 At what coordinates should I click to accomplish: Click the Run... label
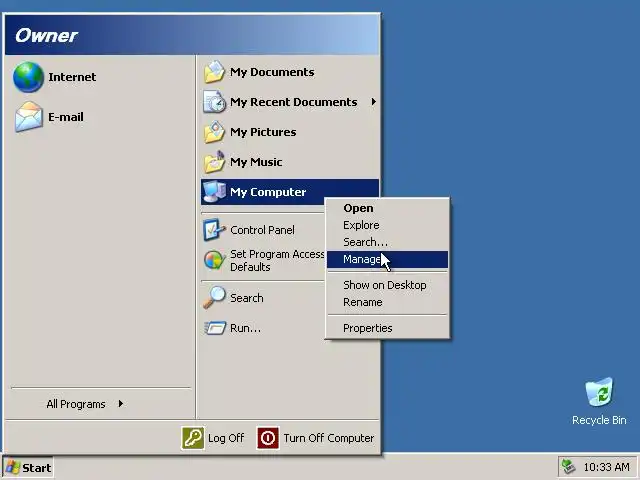[245, 328]
